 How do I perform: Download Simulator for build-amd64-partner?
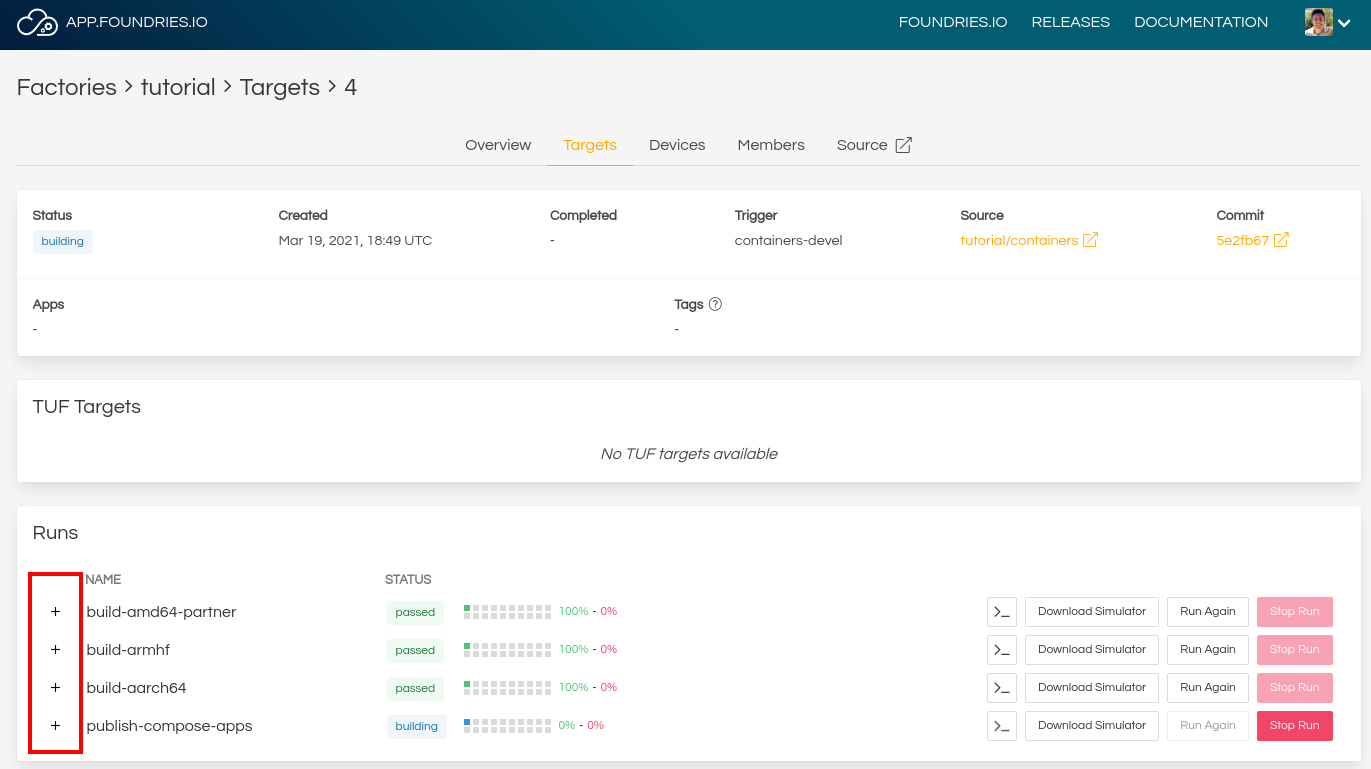[x=1092, y=612]
